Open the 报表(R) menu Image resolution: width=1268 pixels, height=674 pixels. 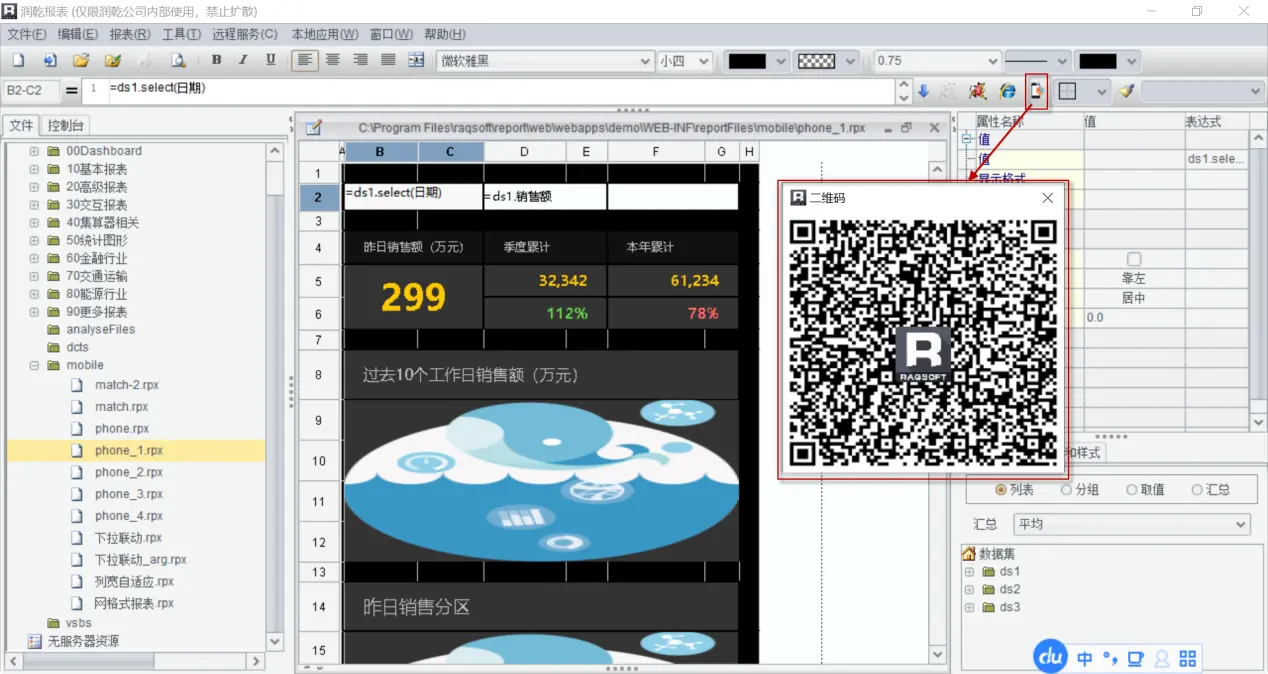pyautogui.click(x=130, y=34)
